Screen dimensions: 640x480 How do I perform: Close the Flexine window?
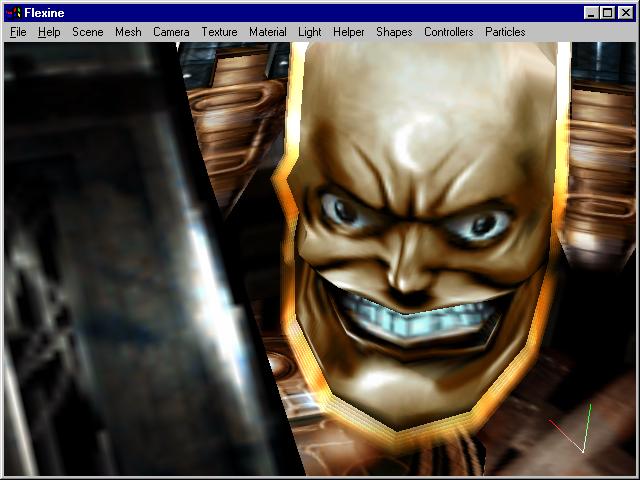click(626, 13)
